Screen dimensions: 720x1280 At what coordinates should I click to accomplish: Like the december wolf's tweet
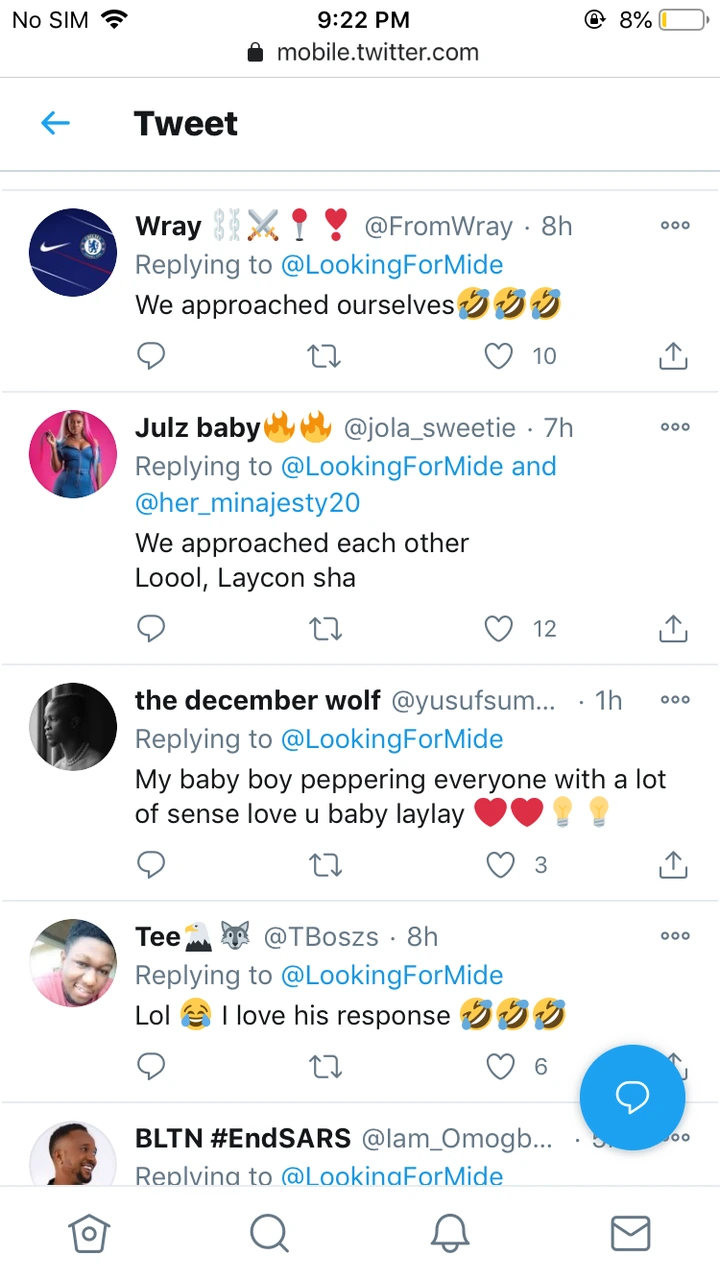tap(500, 865)
